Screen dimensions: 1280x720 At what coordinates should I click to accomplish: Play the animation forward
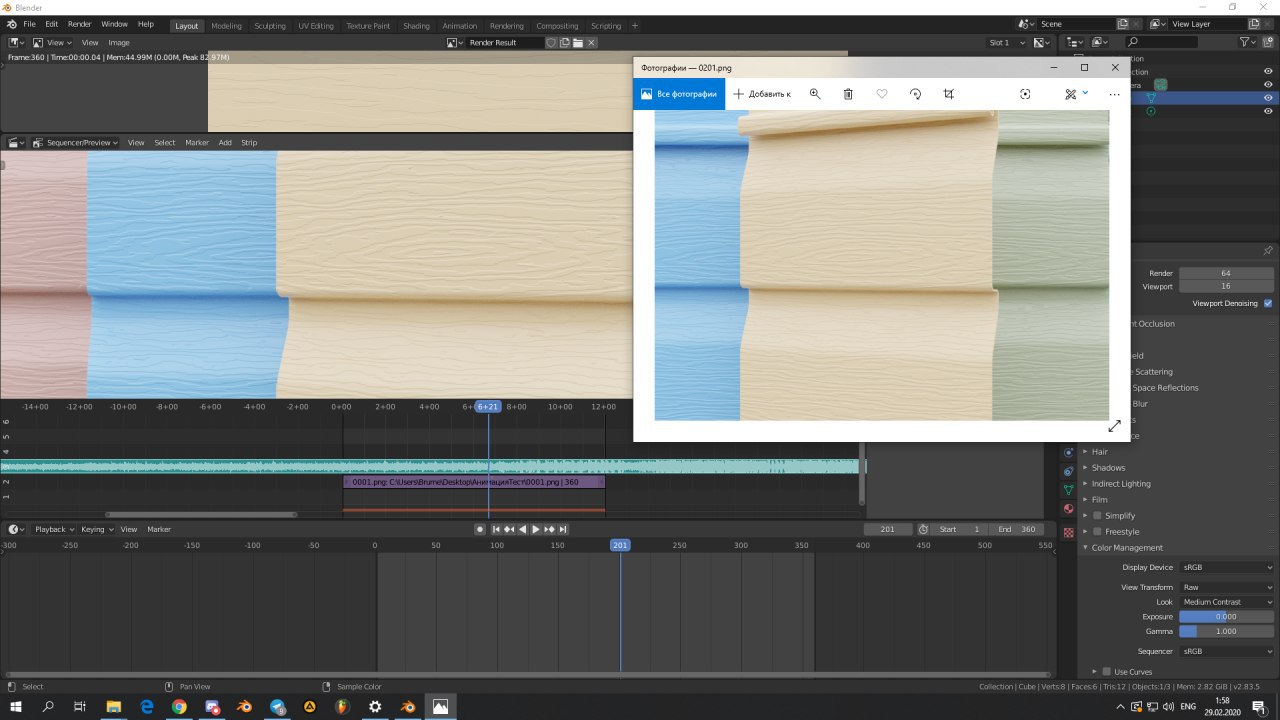tap(536, 529)
